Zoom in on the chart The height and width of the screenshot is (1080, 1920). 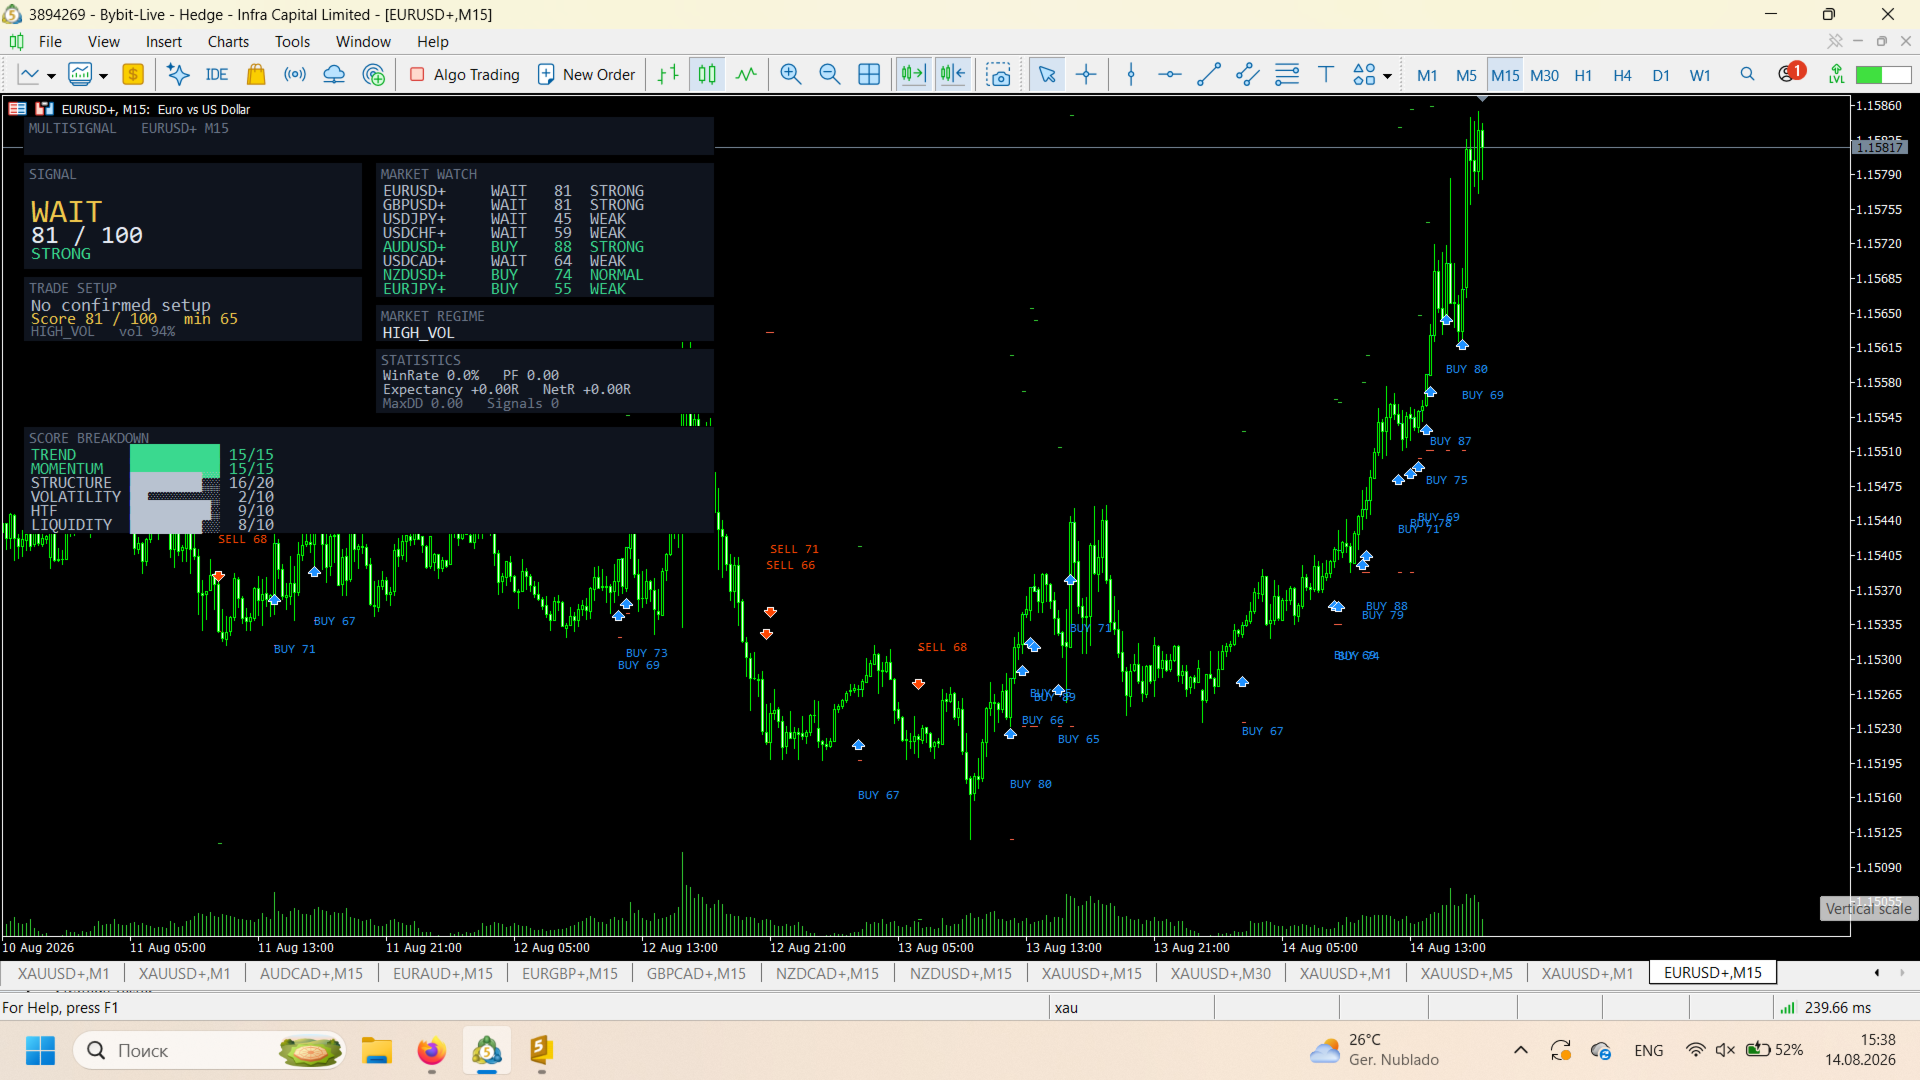[x=790, y=74]
